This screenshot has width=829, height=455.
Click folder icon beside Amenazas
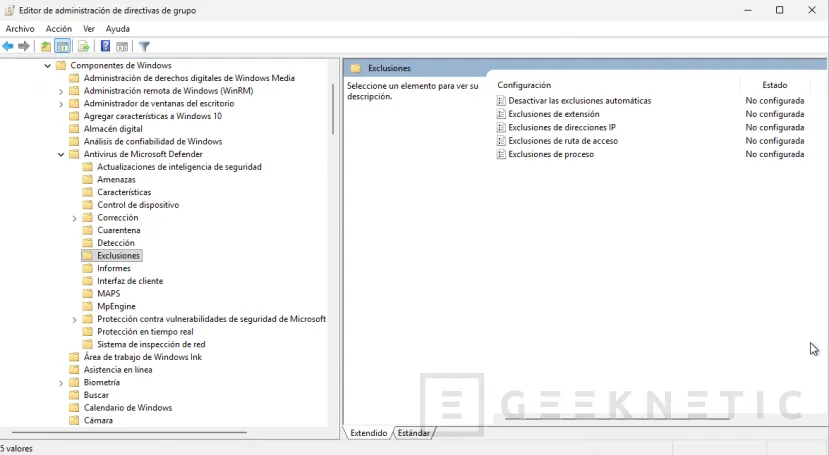(88, 180)
